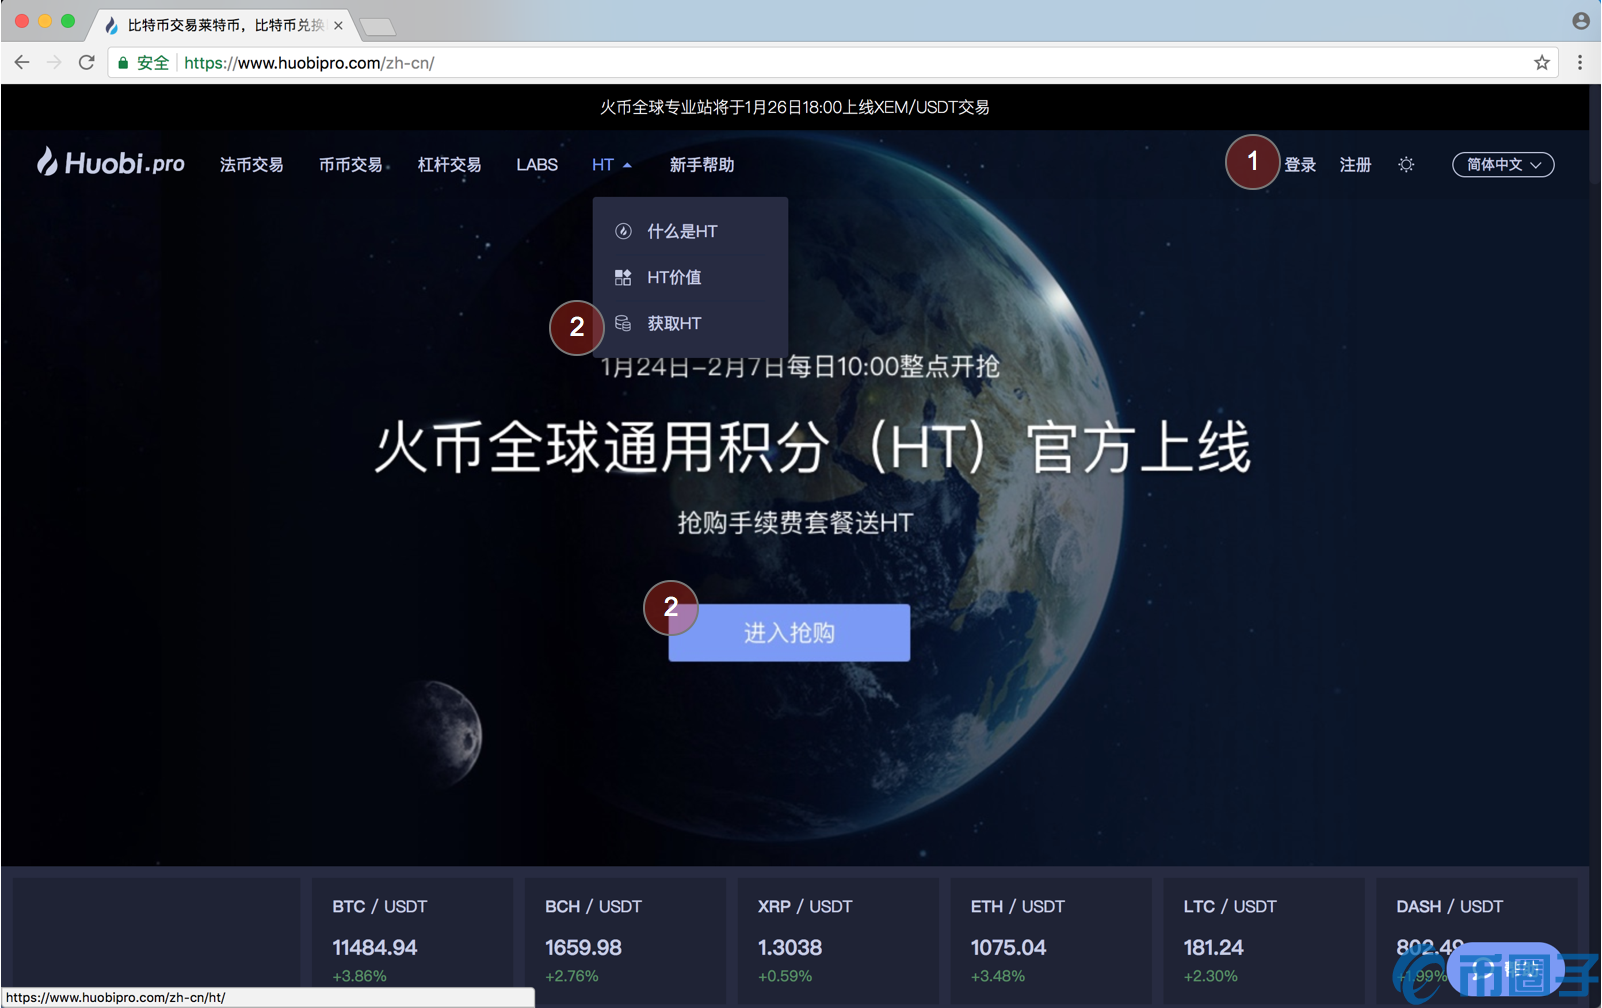The width and height of the screenshot is (1602, 1008).
Task: Open the 法币交易 menu
Action: pos(252,164)
